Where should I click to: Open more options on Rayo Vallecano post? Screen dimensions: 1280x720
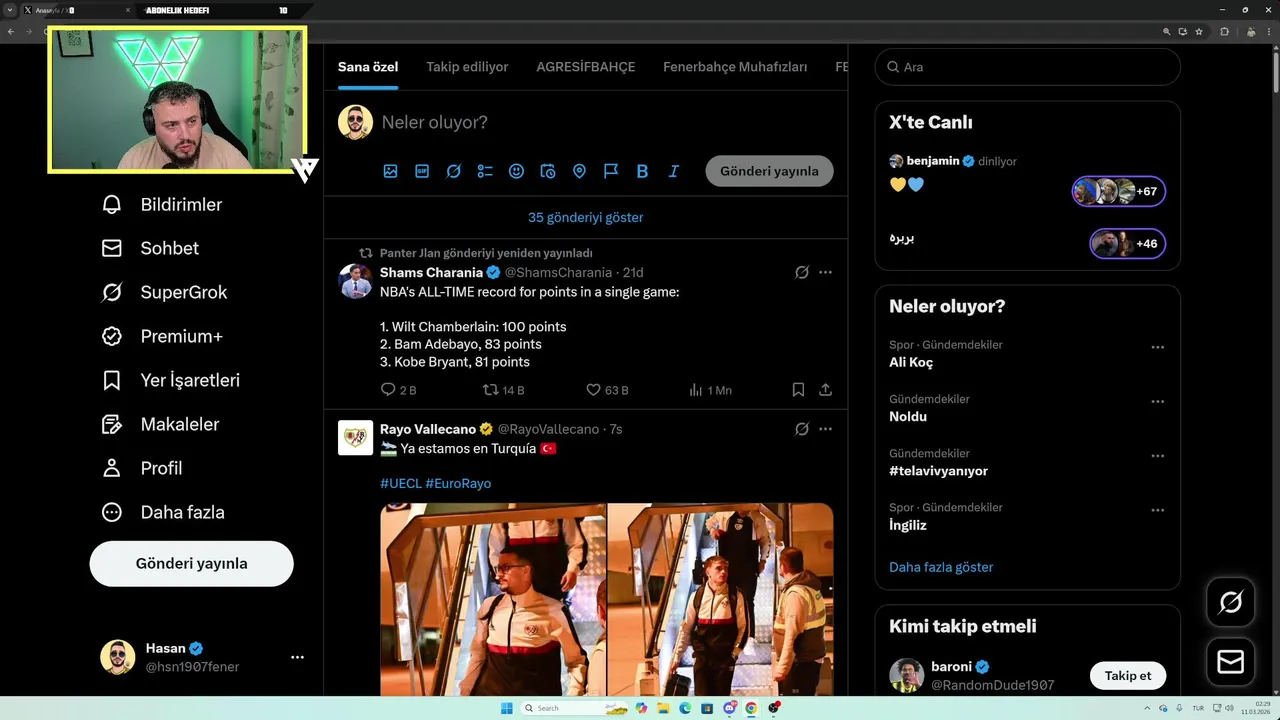point(825,429)
